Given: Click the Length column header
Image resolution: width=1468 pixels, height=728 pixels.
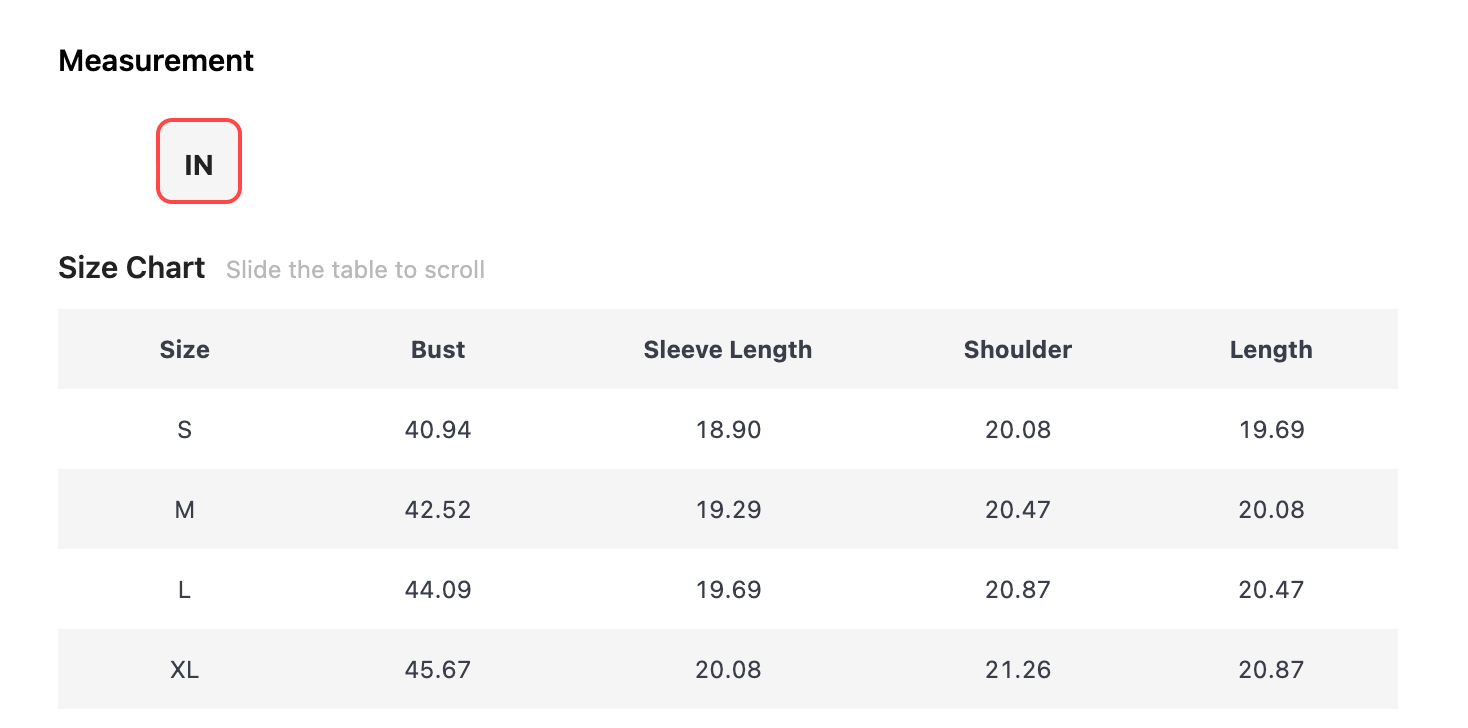Looking at the screenshot, I should tap(1271, 349).
